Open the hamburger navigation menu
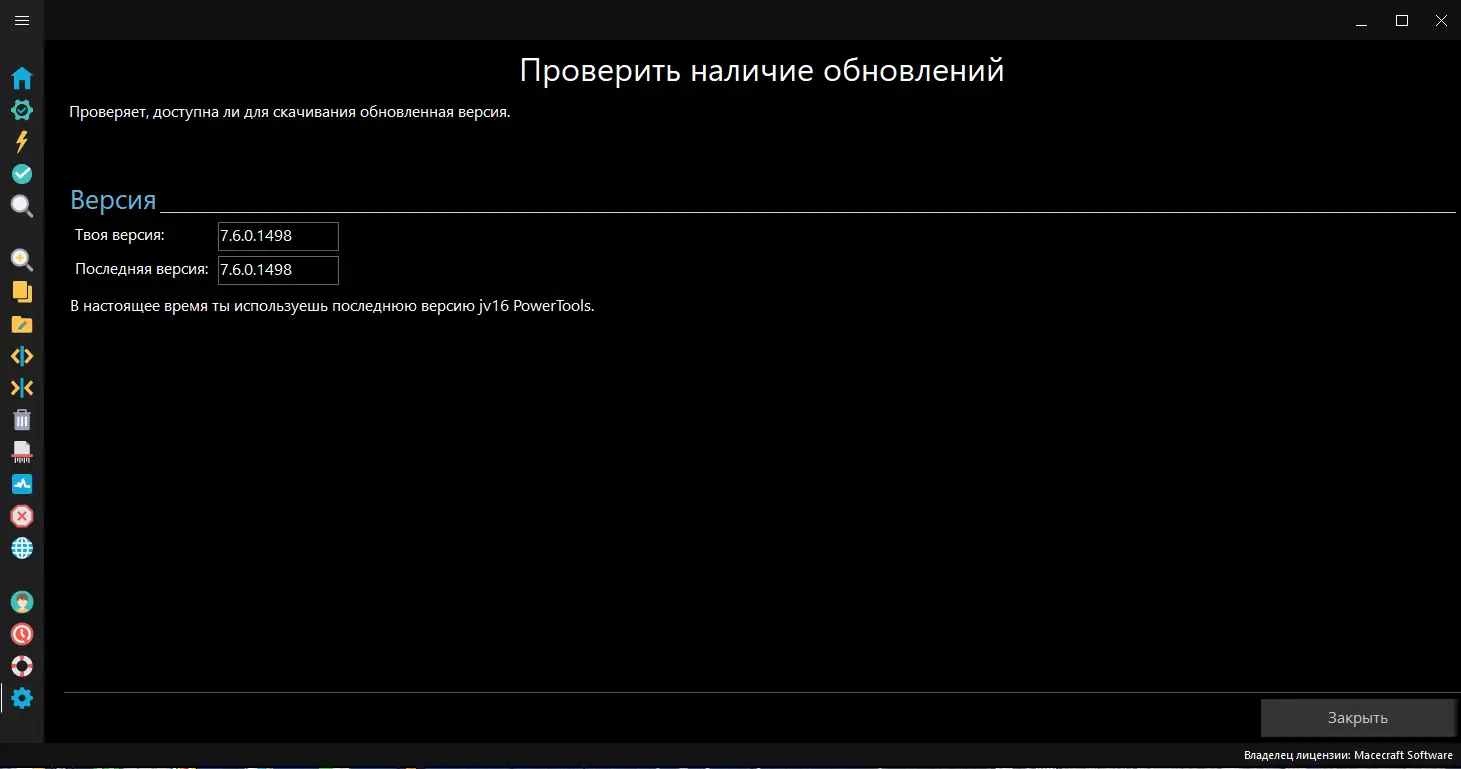 22,20
